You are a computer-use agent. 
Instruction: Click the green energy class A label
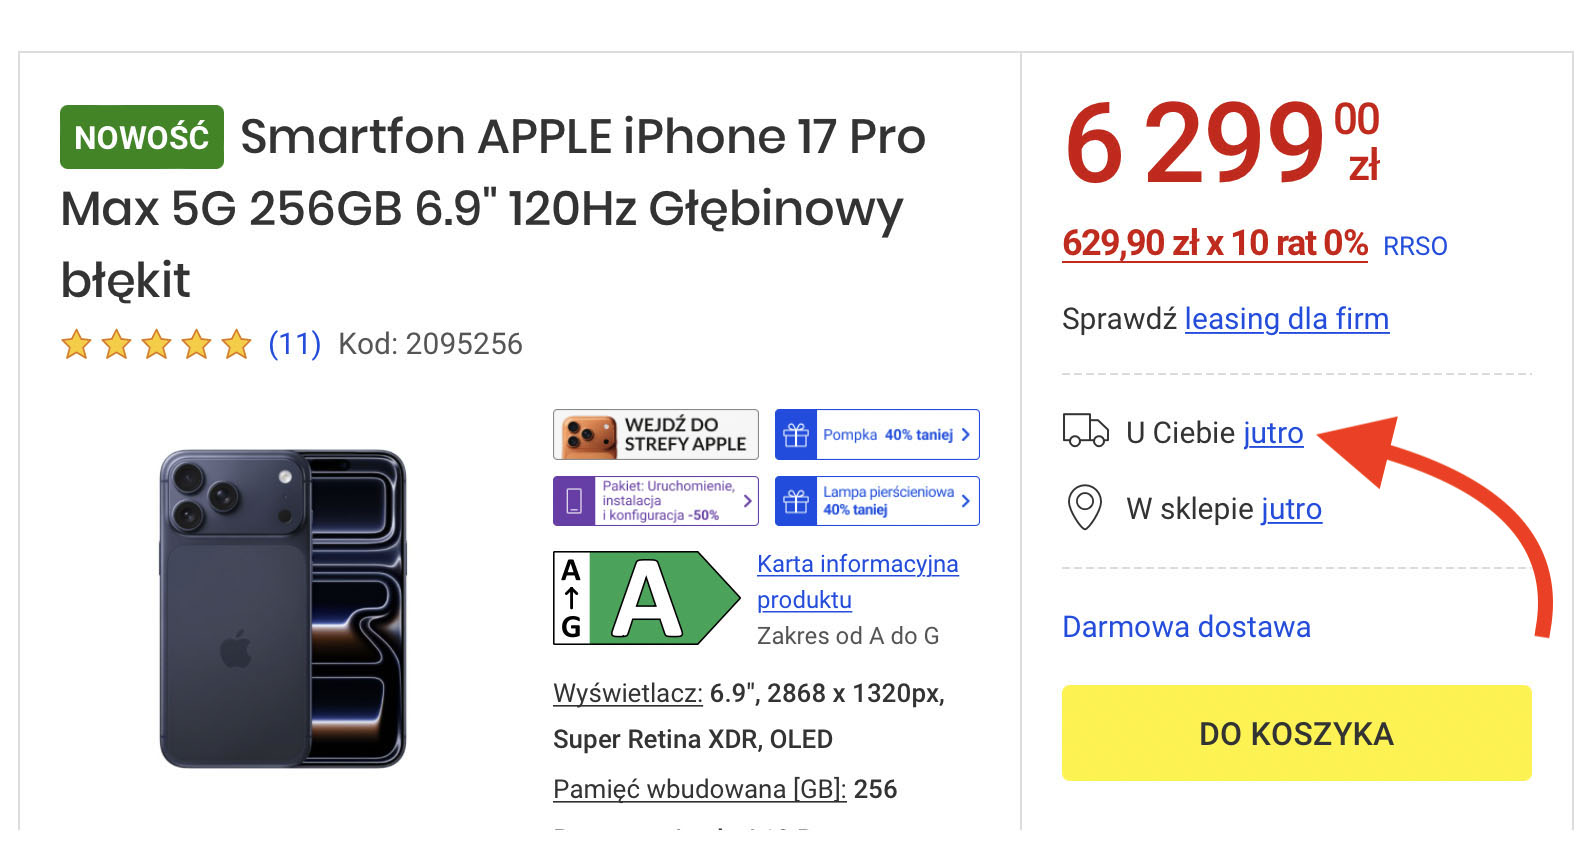(x=648, y=598)
